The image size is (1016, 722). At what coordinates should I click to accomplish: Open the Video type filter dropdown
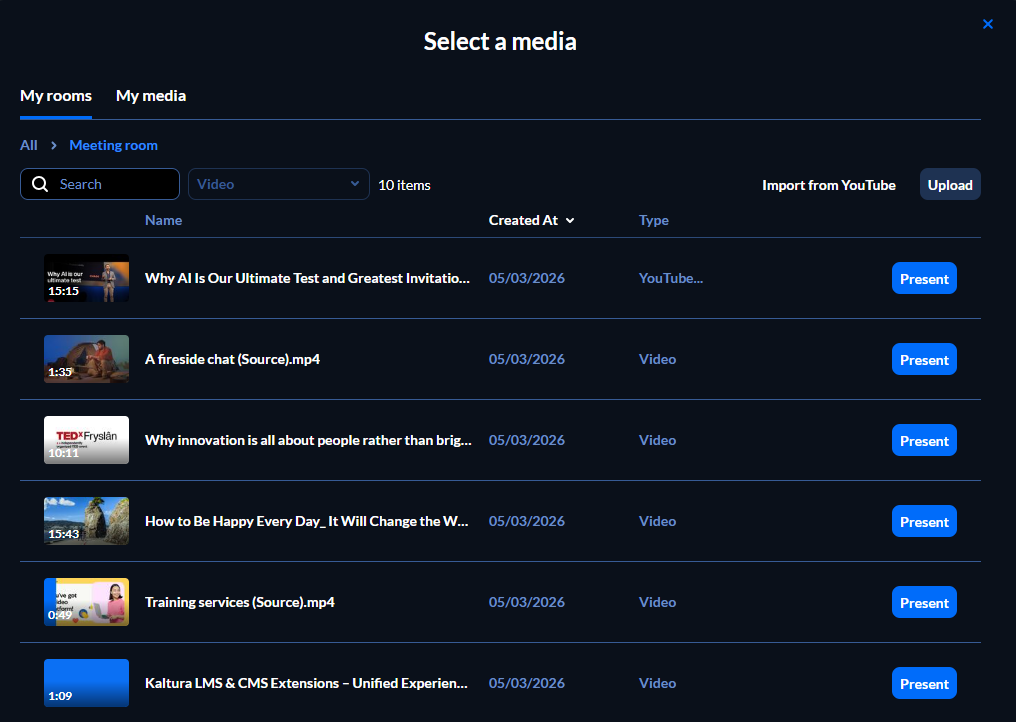coord(279,184)
